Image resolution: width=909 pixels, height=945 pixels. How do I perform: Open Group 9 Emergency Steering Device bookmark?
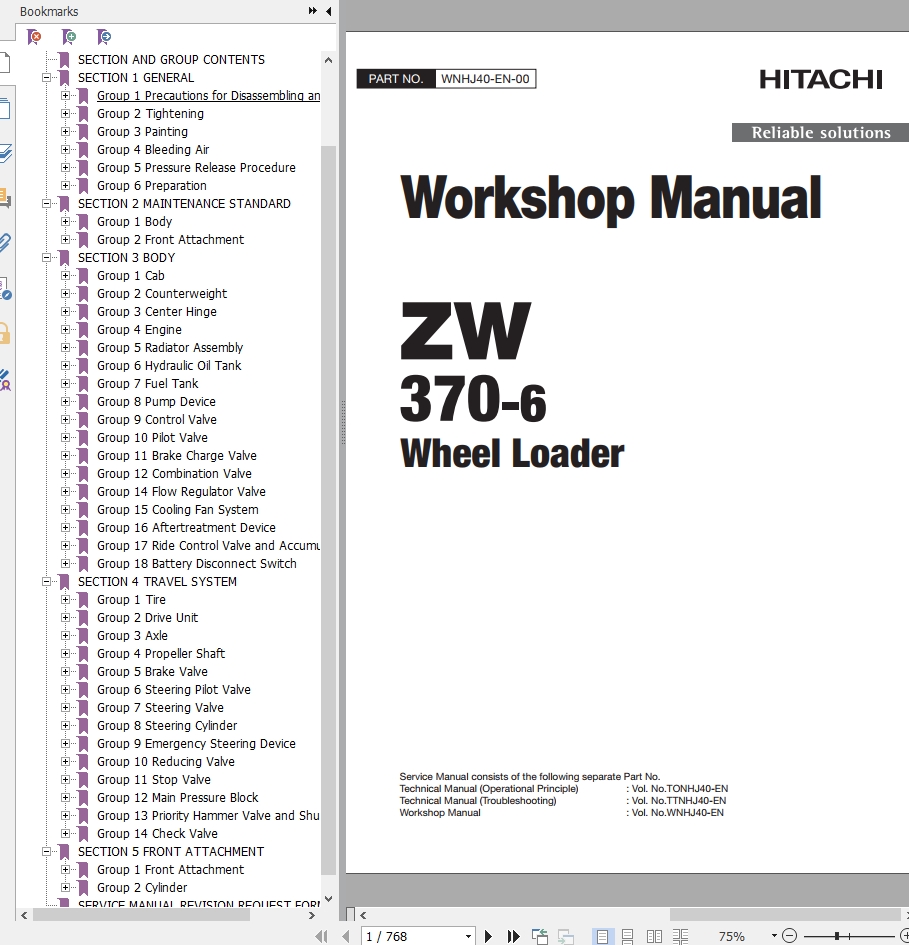tap(196, 744)
